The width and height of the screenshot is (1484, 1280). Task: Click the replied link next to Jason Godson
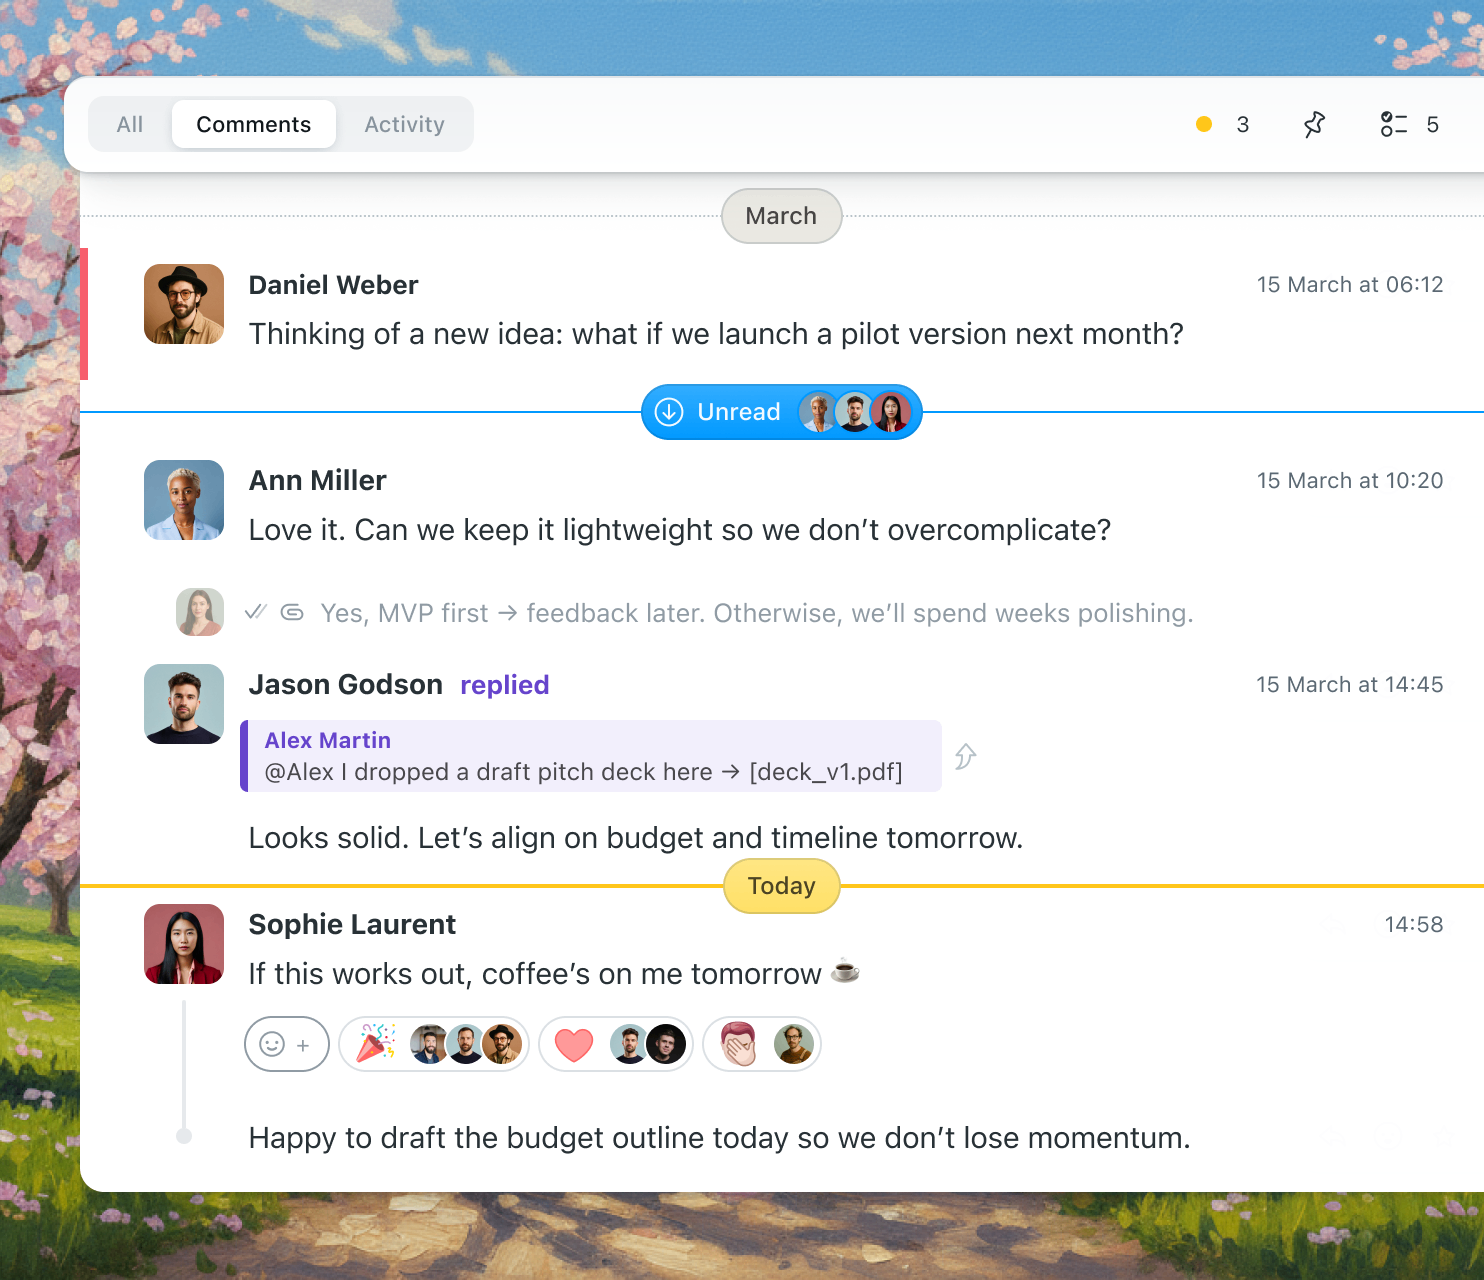505,685
